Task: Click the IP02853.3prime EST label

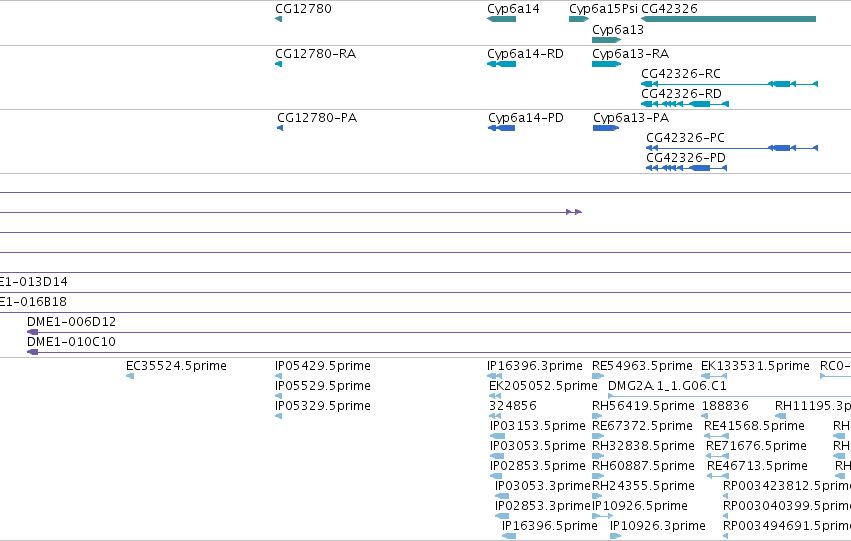Action: click(542, 506)
